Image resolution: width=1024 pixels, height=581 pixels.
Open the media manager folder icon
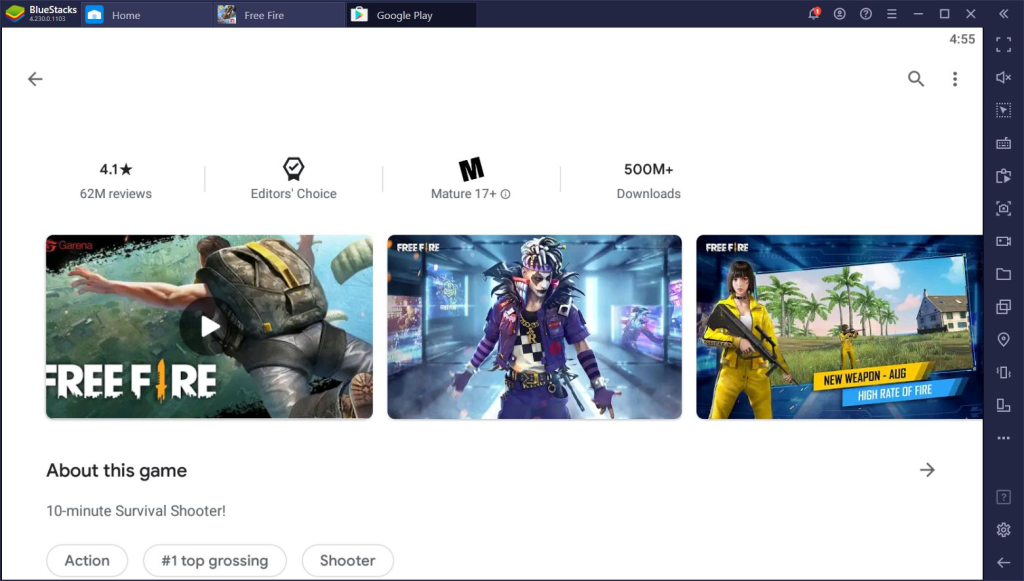[x=1003, y=274]
